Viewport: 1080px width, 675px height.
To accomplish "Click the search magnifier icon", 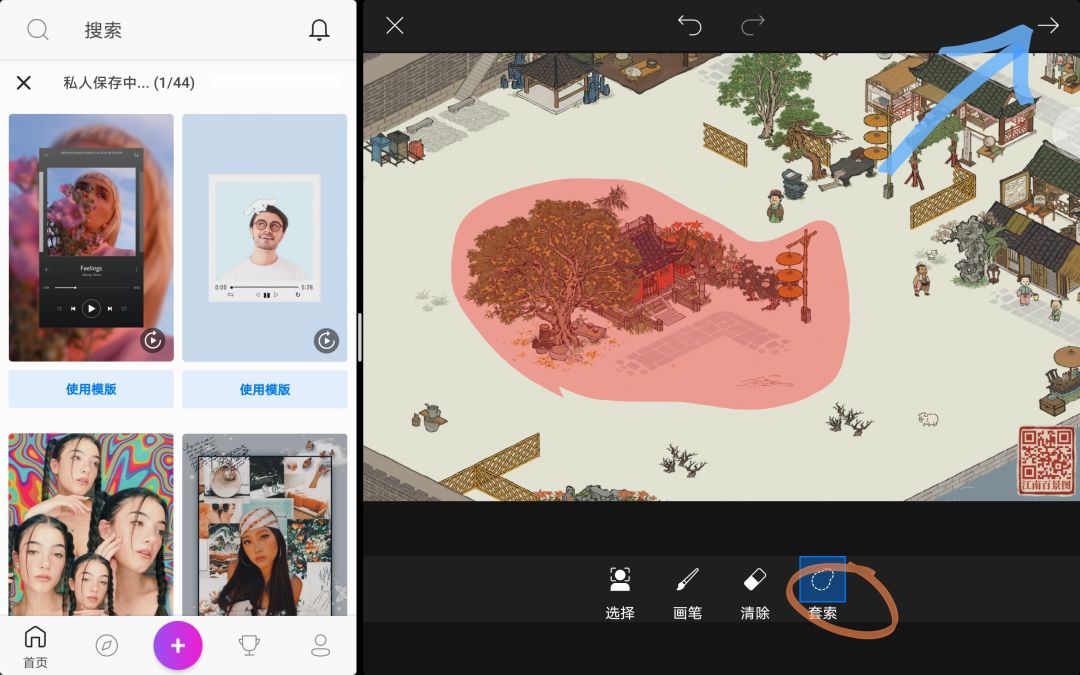I will (x=38, y=30).
